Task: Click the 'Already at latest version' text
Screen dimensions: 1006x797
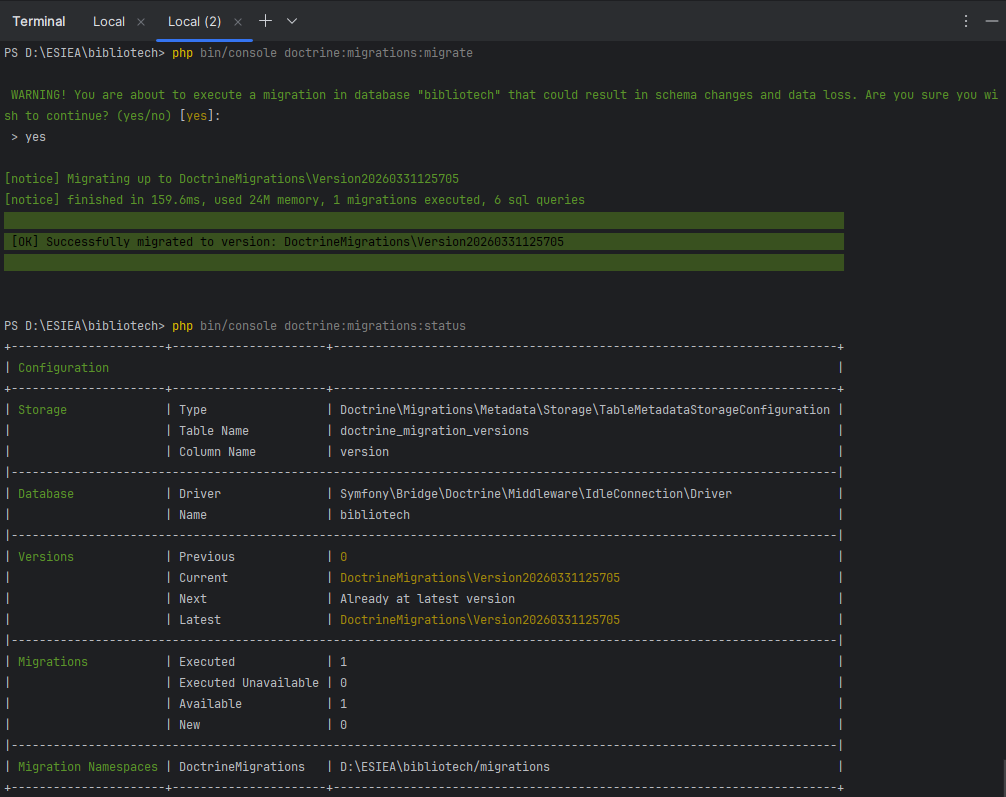Action: [427, 599]
